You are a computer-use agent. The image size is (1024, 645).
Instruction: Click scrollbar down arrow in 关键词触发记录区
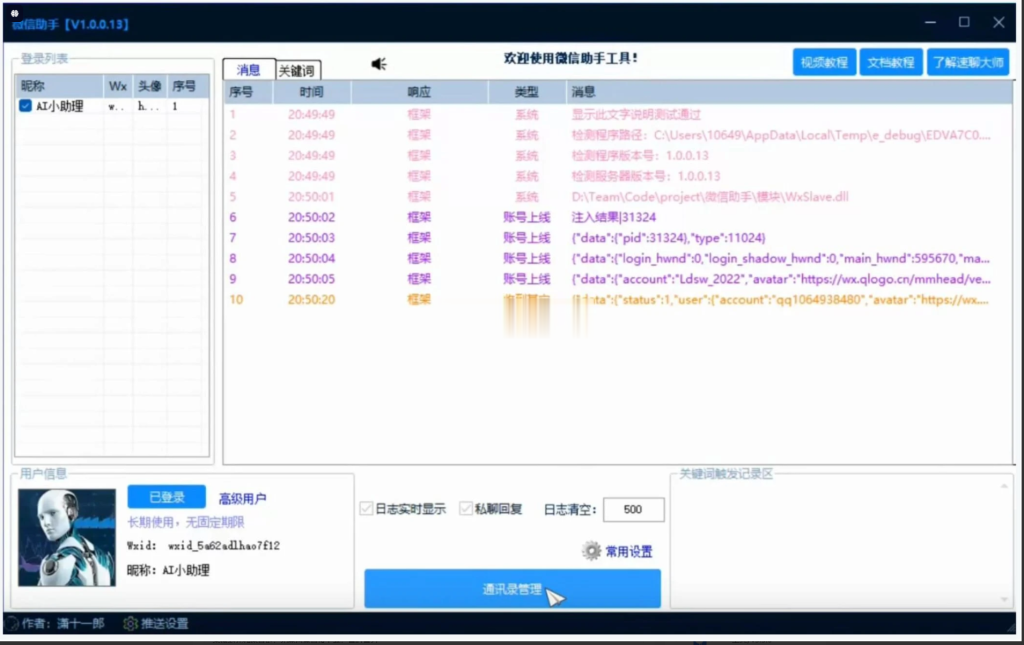coord(1004,599)
